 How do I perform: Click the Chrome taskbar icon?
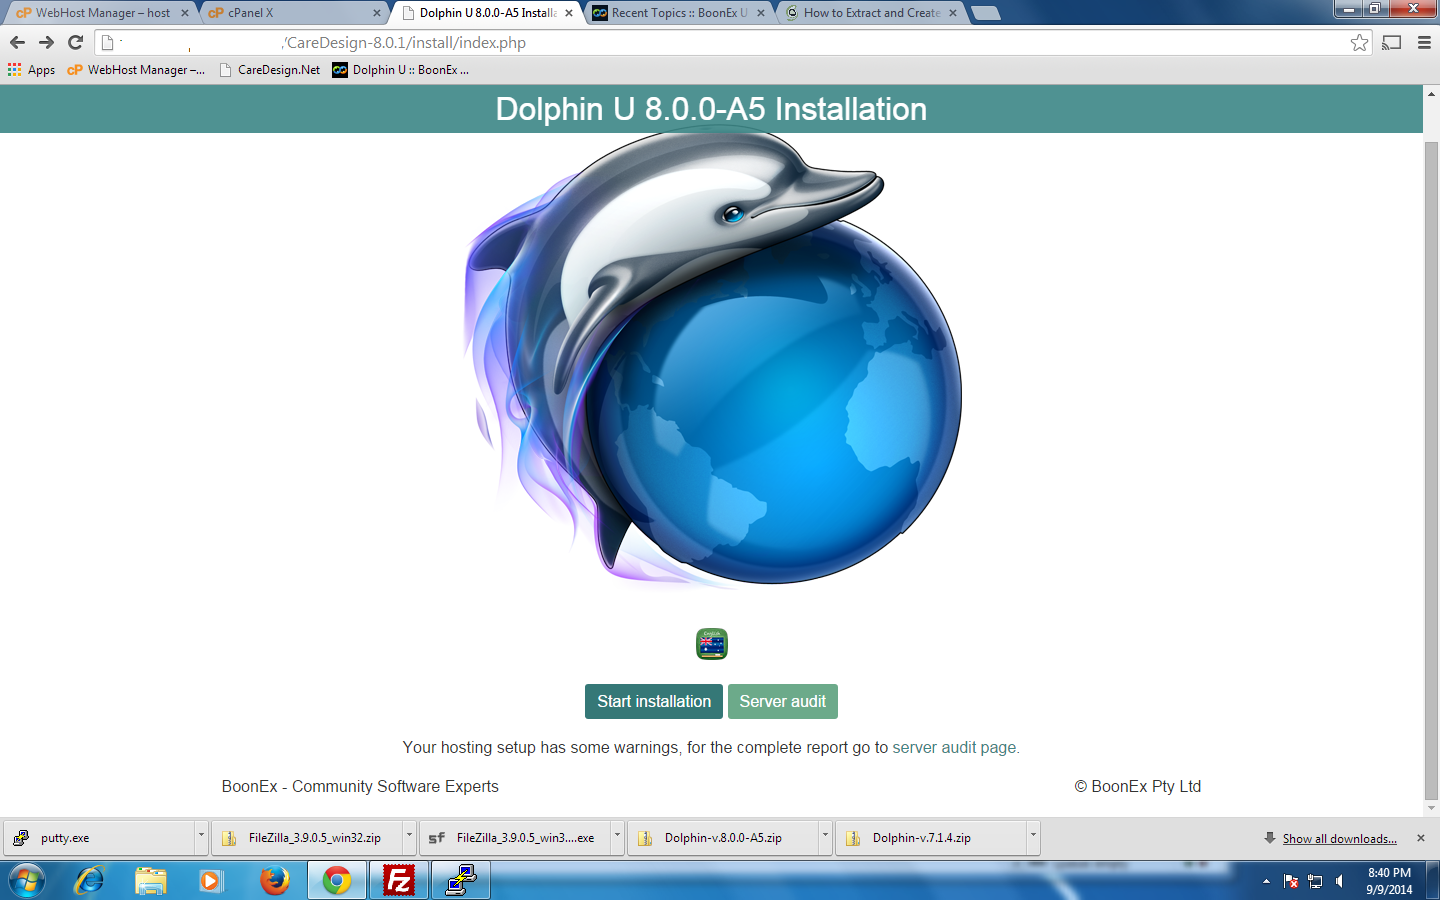(337, 881)
